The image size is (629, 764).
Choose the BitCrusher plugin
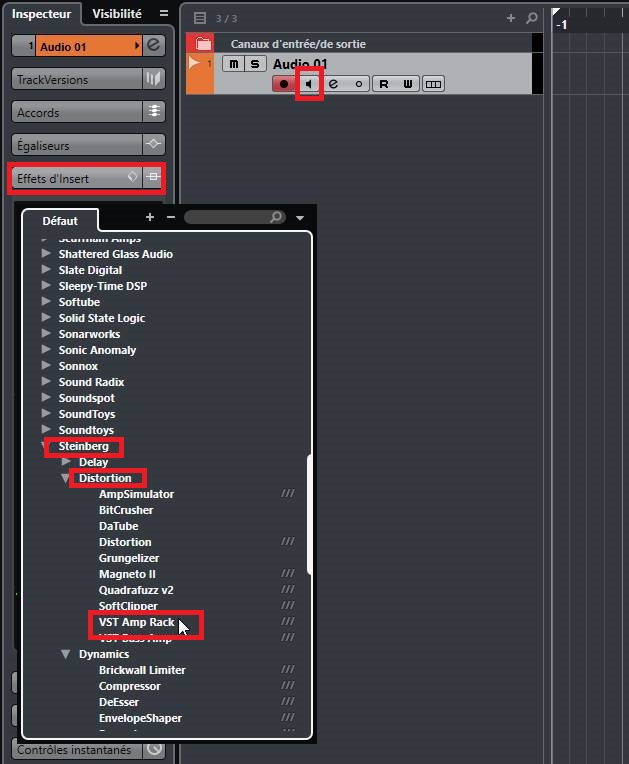pos(126,510)
